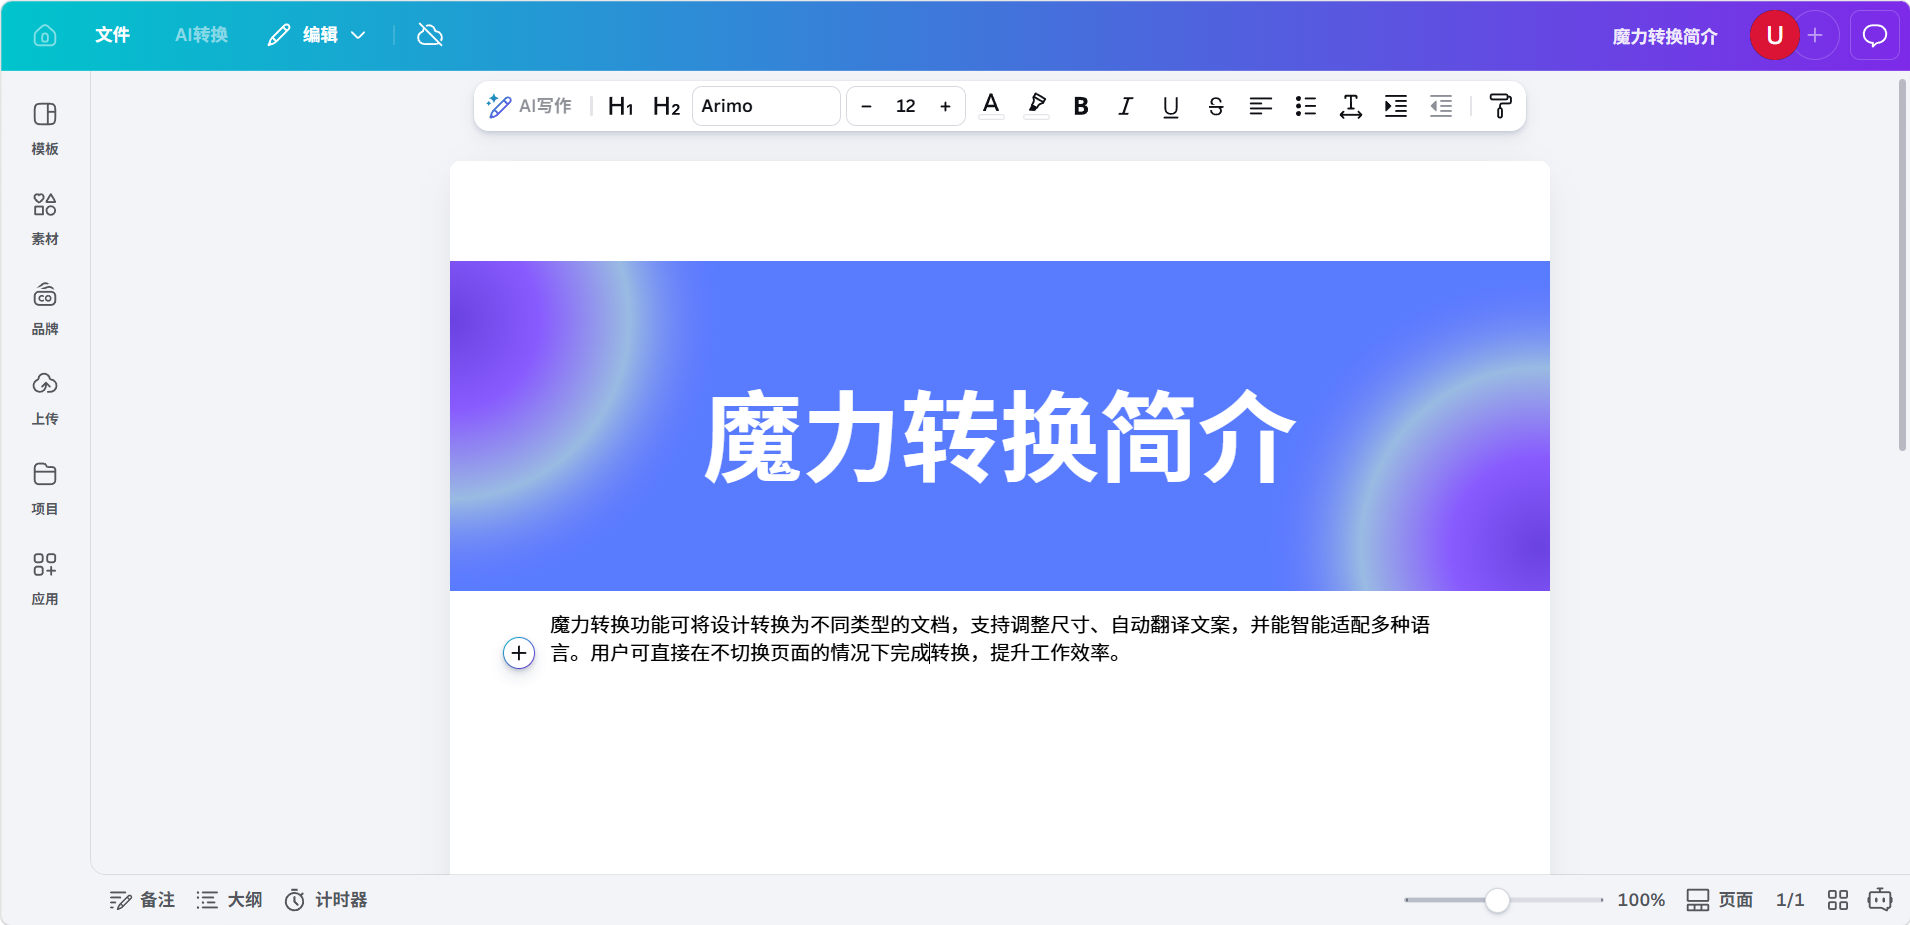This screenshot has width=1910, height=925.
Task: Toggle bold formatting
Action: point(1081,106)
